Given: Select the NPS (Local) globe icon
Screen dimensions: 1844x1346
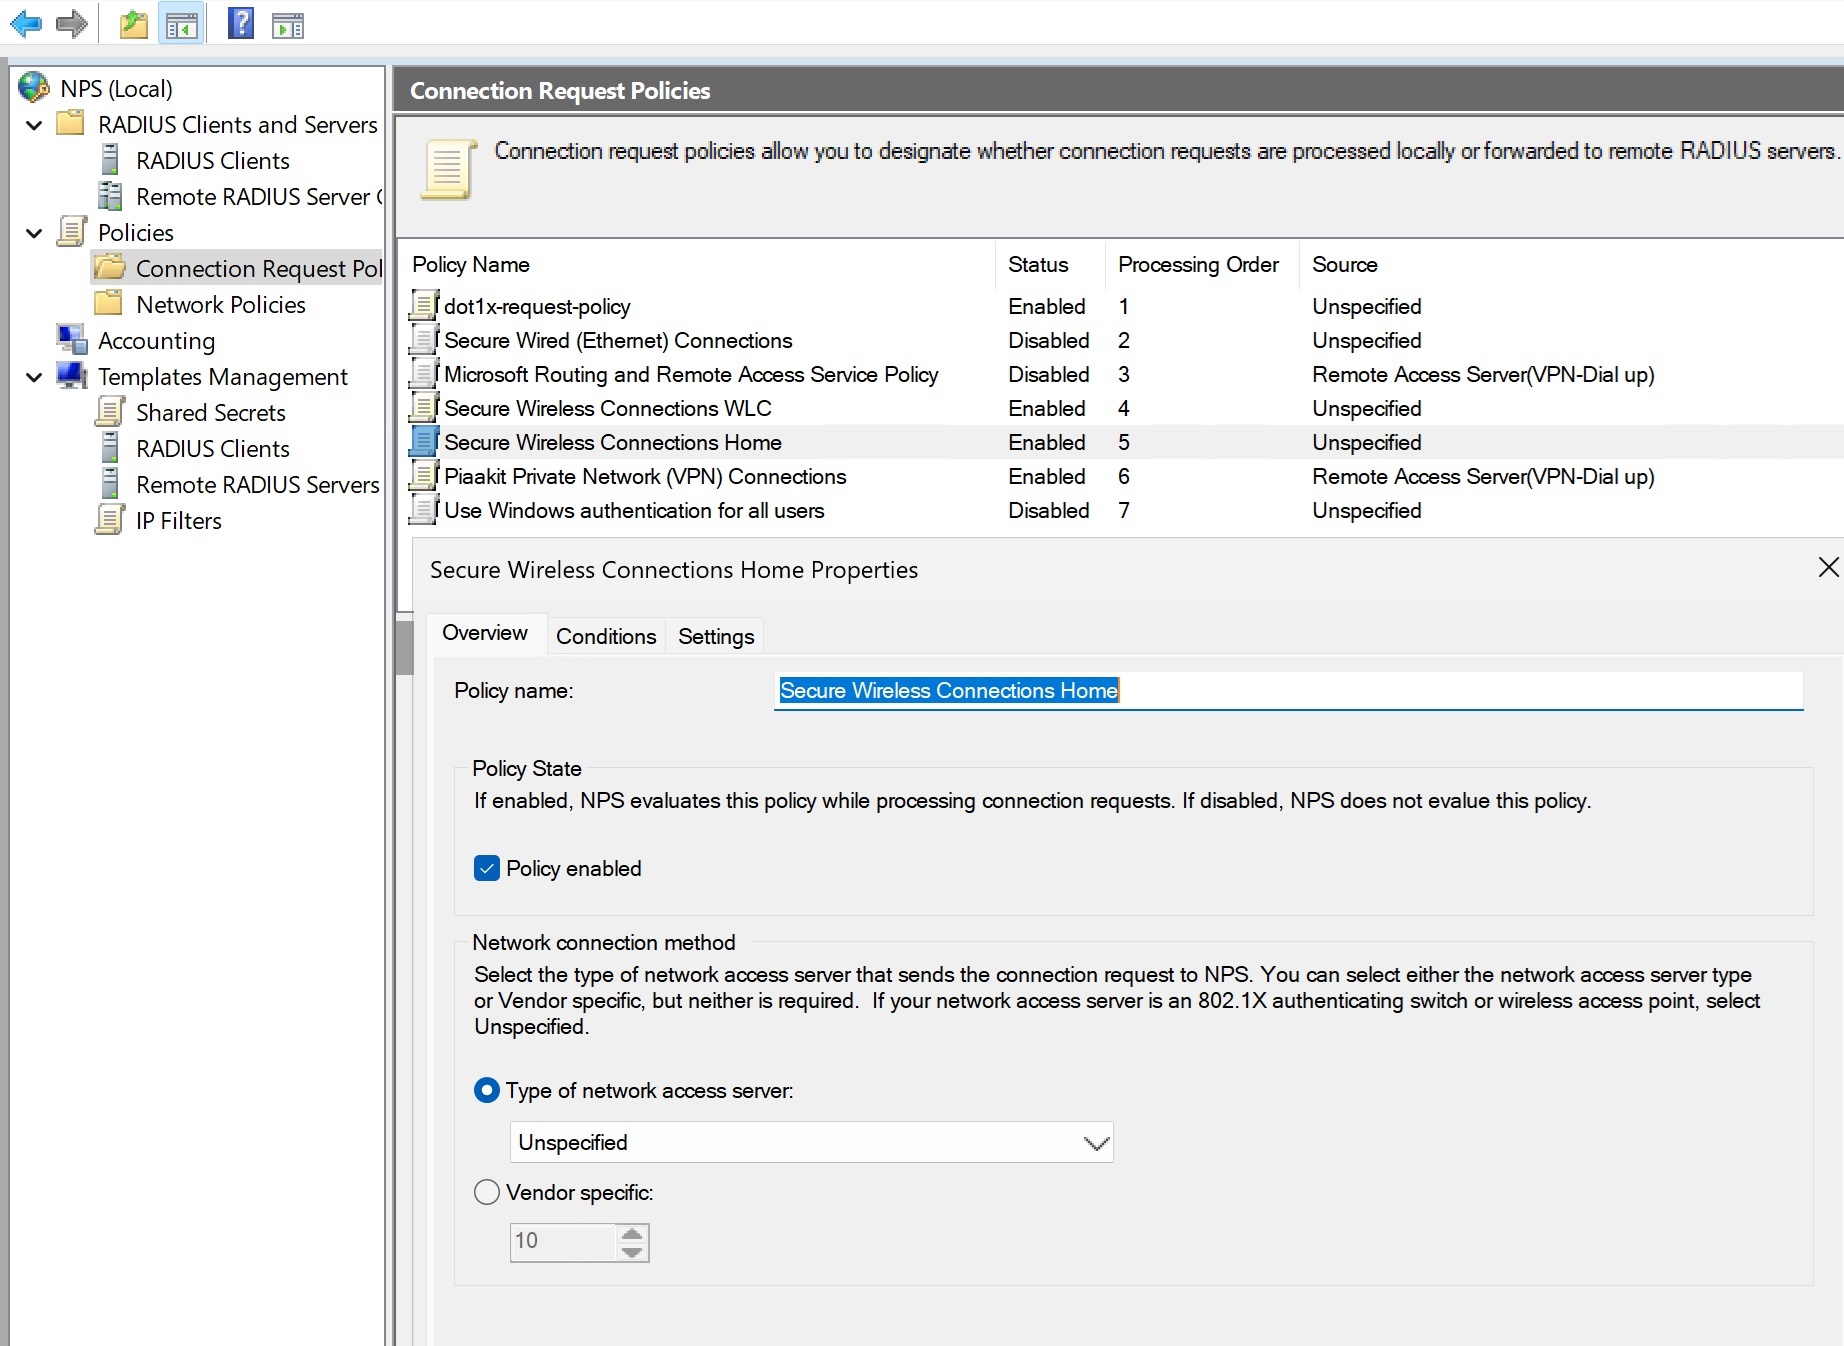Looking at the screenshot, I should point(34,88).
